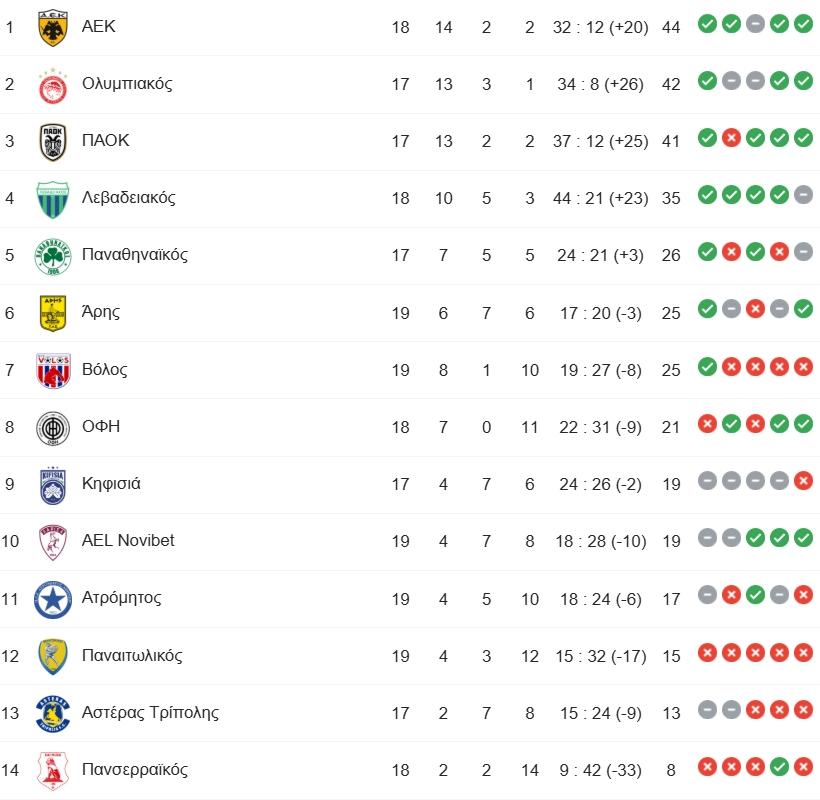820x800 pixels.
Task: Open the Κηφισιά team page link
Action: click(x=111, y=483)
